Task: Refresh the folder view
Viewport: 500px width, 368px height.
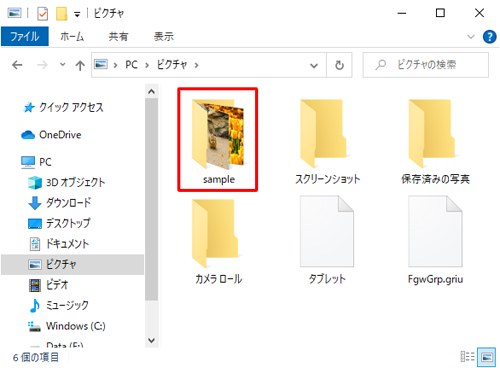Action: (x=339, y=65)
